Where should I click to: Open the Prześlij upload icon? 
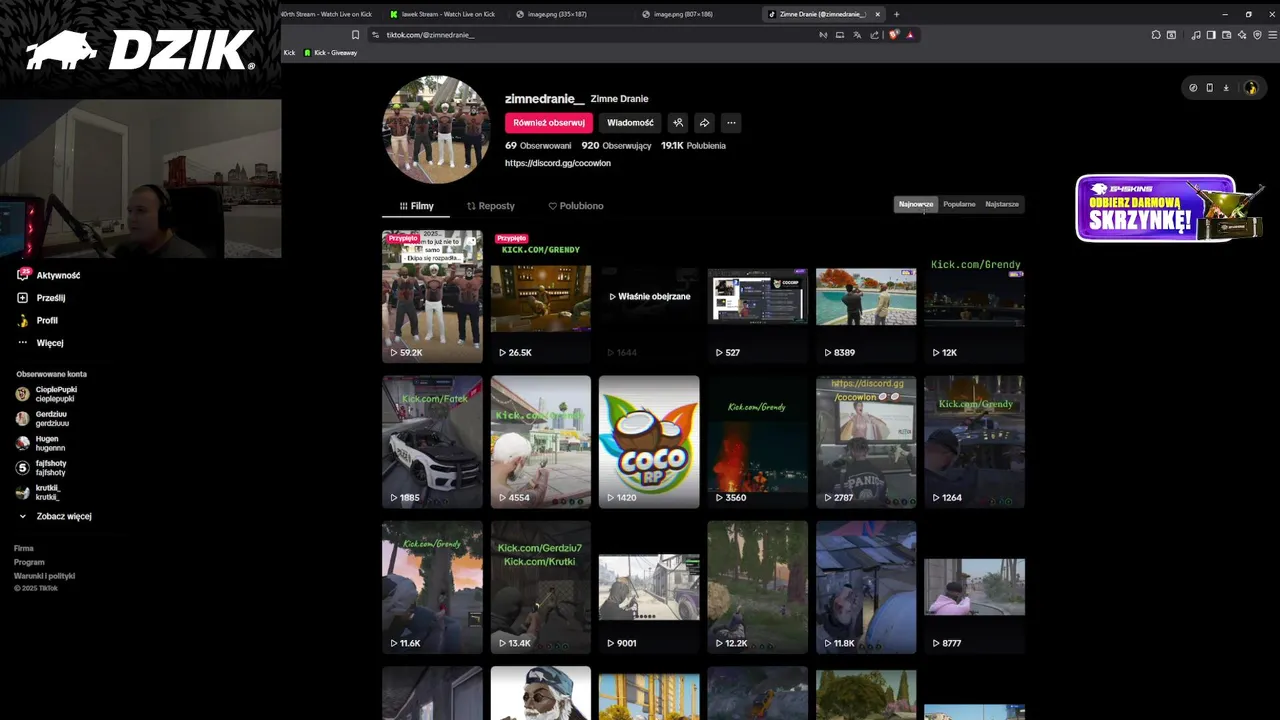(23, 297)
